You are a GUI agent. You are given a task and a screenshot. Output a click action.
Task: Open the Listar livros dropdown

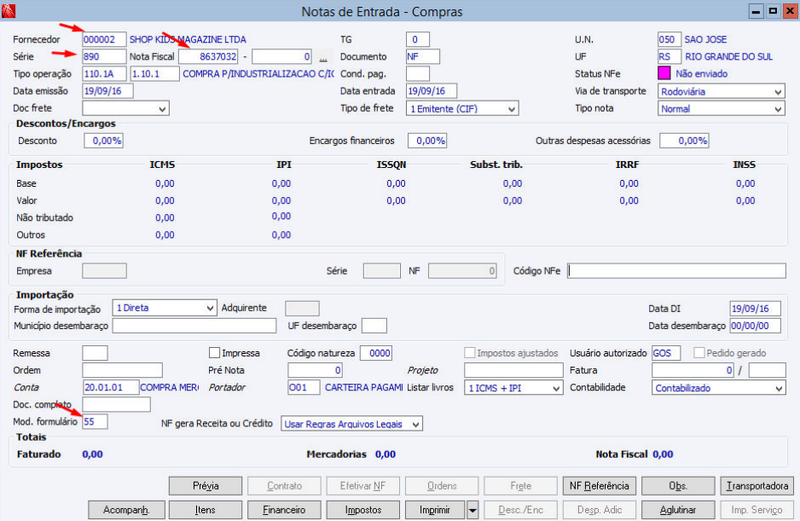coord(513,388)
